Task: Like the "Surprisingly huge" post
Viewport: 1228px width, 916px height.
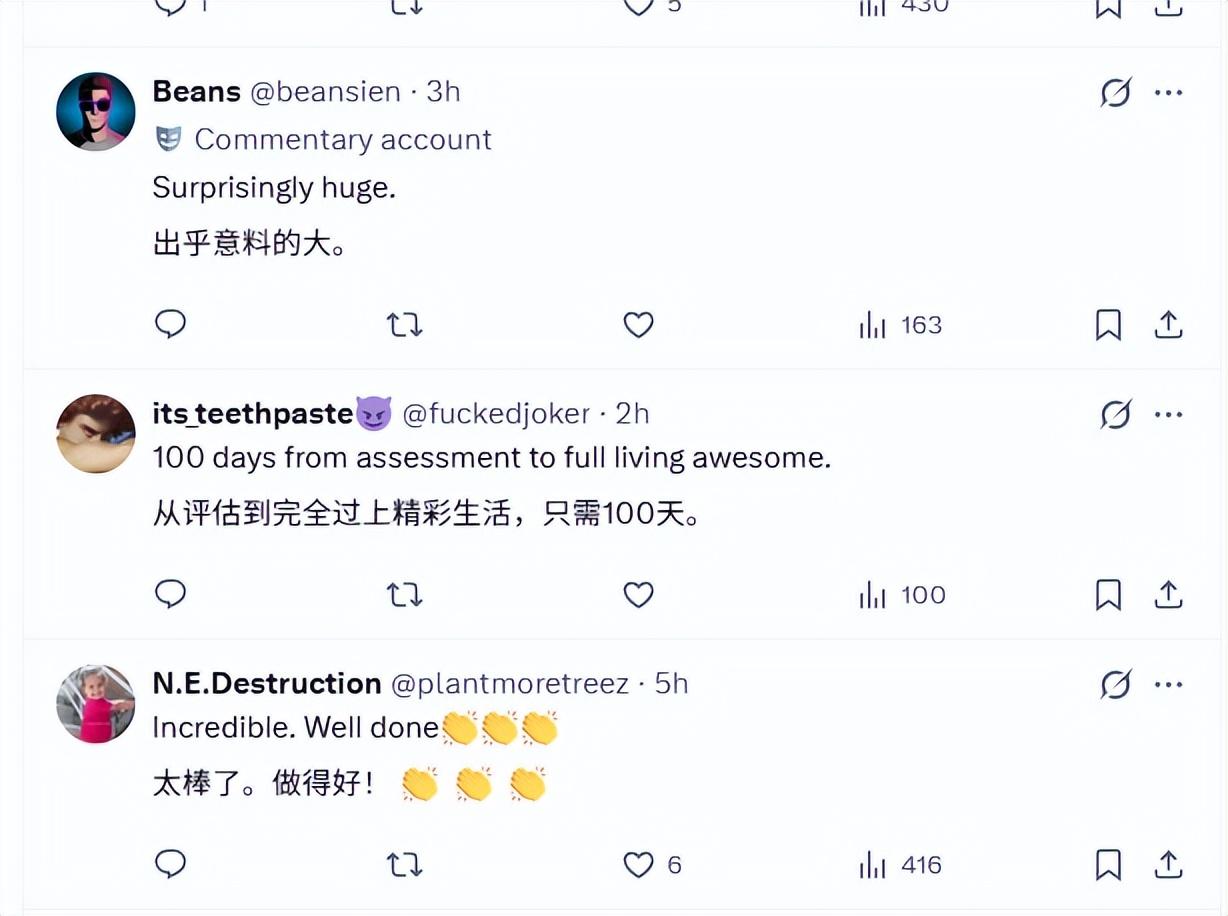Action: pyautogui.click(x=638, y=324)
